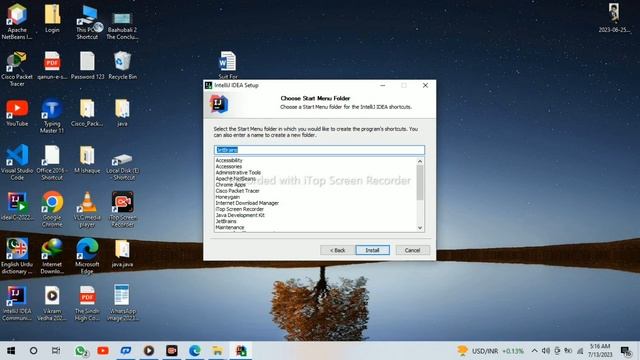Select Accessories in the folder list
Viewport: 640px width, 360px height.
tap(229, 167)
